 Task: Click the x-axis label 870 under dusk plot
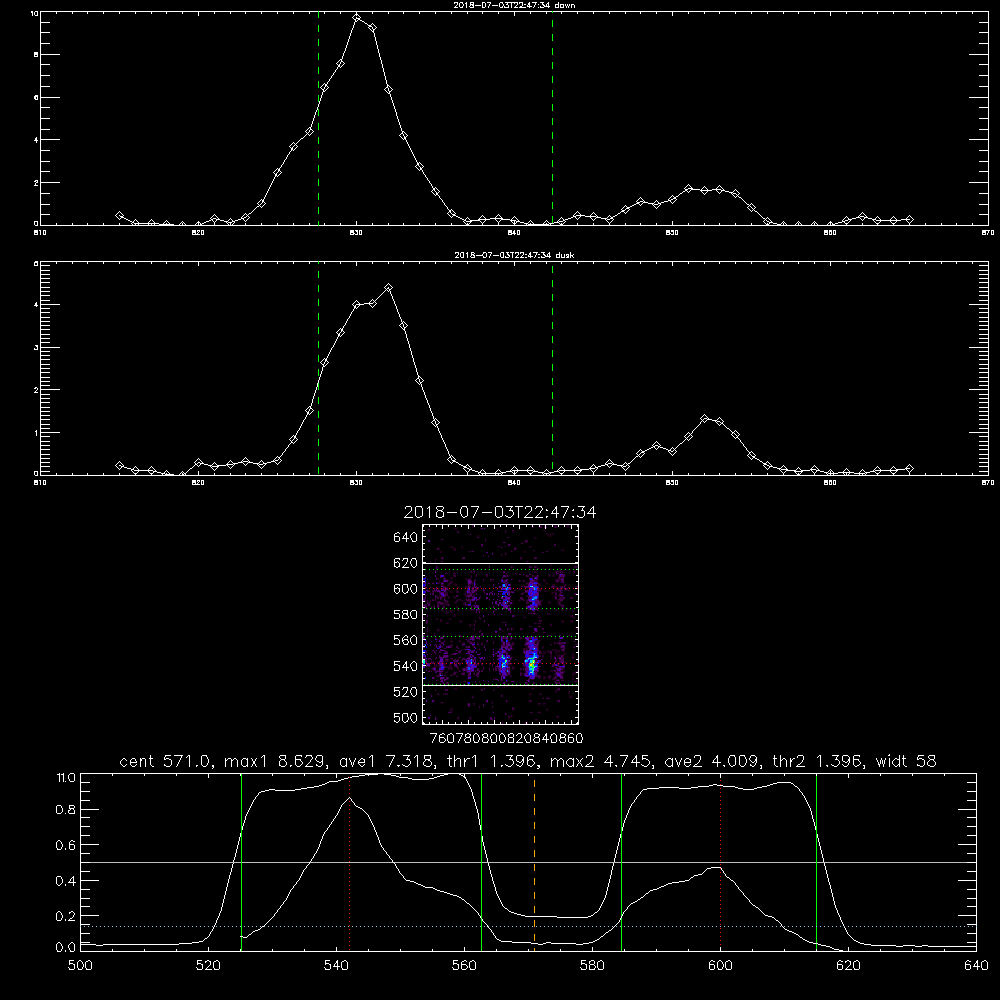pos(988,483)
